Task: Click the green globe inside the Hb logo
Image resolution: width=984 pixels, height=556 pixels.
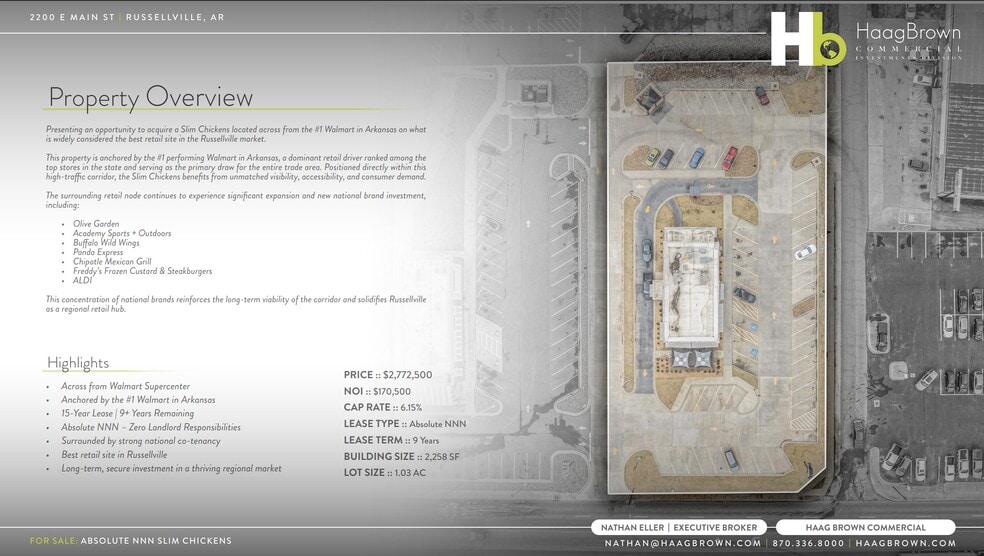Action: [x=830, y=48]
